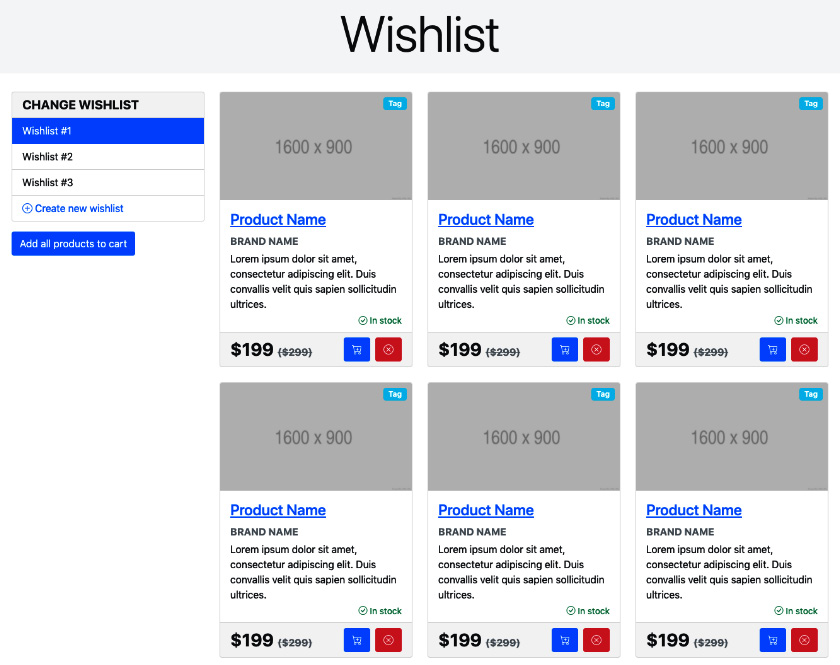The width and height of the screenshot is (840, 665).
Task: Add top-left product to cart using cart icon
Action: tap(356, 349)
